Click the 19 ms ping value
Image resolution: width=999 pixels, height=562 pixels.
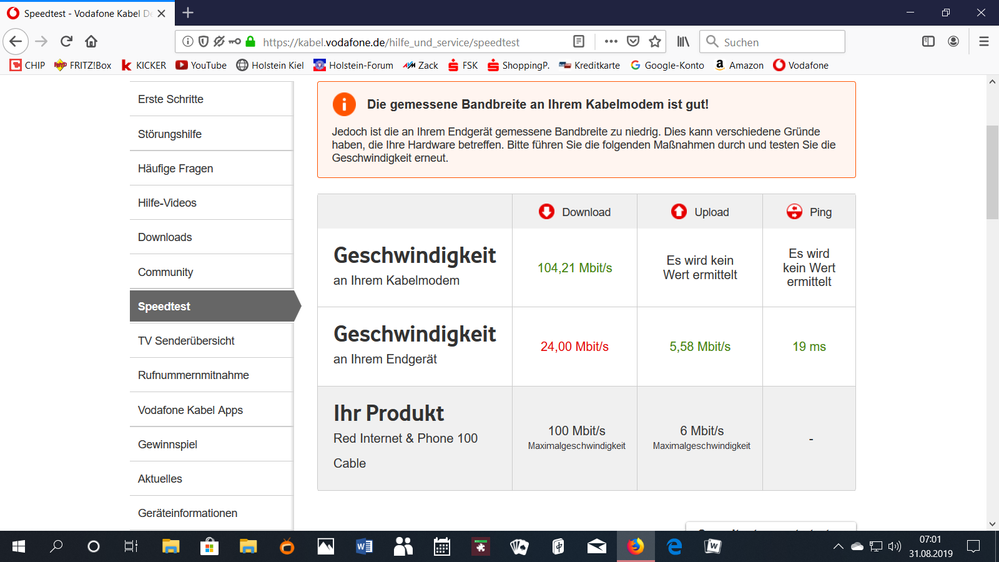(809, 347)
